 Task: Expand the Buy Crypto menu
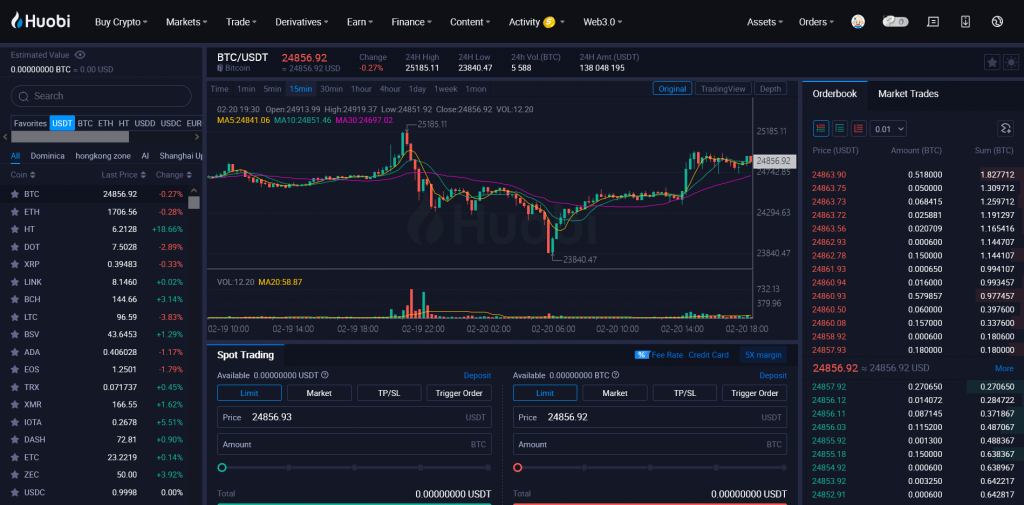(121, 22)
